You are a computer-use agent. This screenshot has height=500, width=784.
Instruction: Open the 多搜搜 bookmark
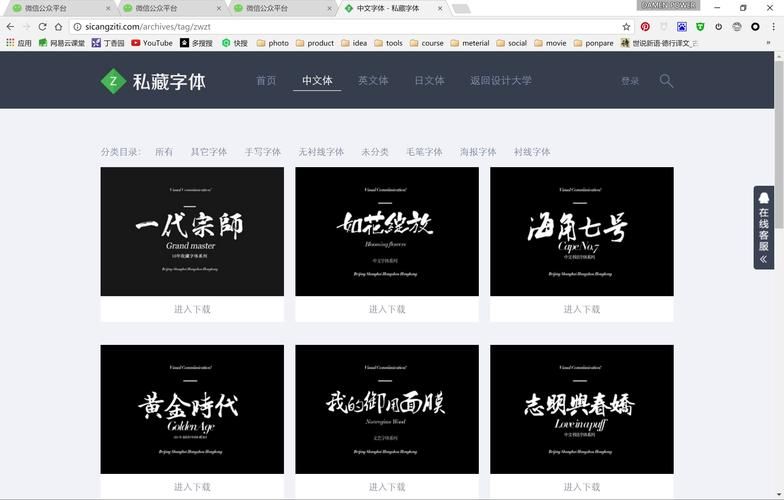pyautogui.click(x=196, y=43)
